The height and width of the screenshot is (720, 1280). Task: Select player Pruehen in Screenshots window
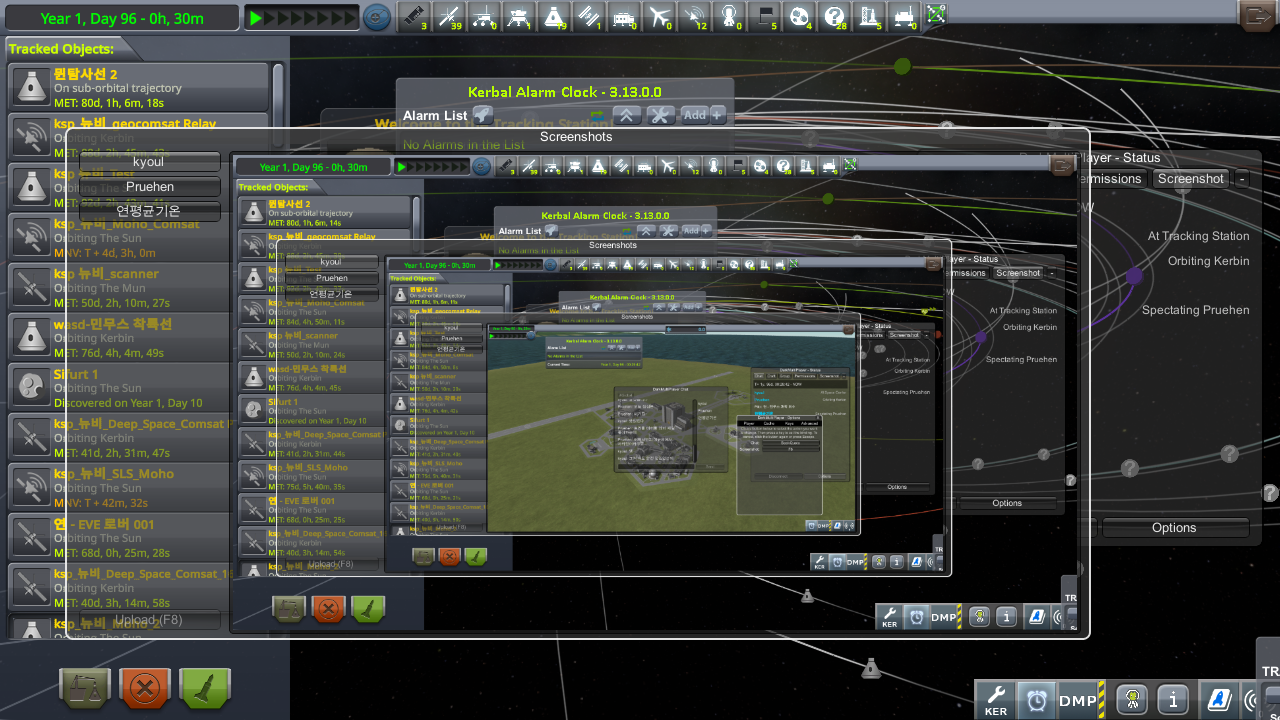150,187
